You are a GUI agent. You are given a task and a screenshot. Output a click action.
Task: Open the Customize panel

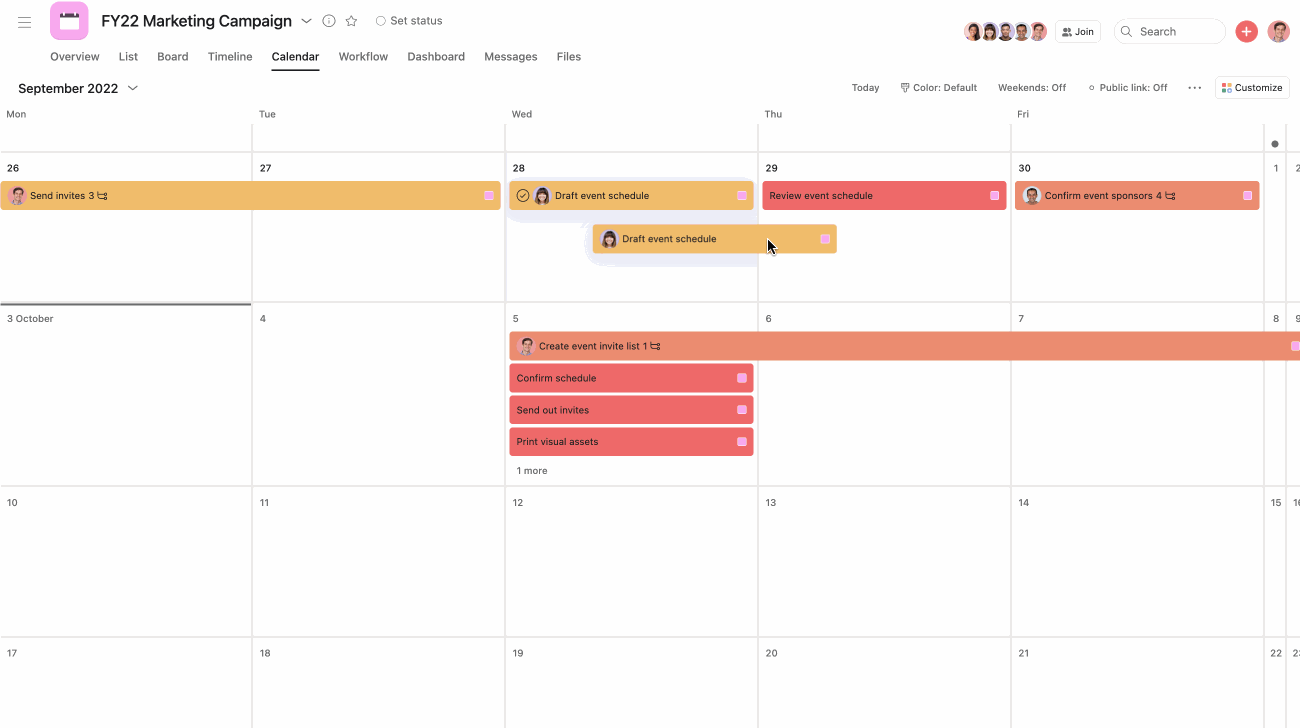[1251, 87]
